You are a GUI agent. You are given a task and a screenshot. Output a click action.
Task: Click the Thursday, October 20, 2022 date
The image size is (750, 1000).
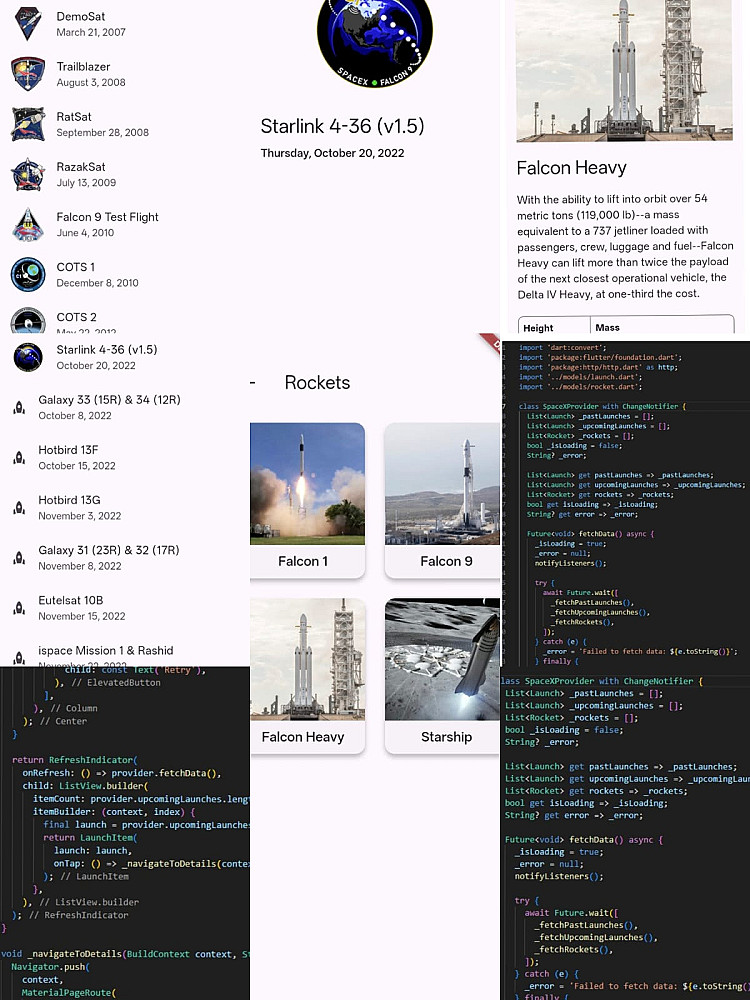(332, 153)
